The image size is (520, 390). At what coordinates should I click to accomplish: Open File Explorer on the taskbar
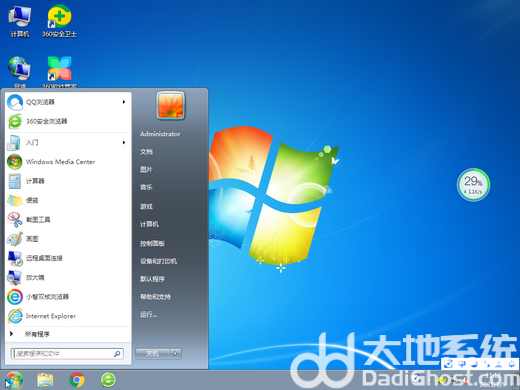pyautogui.click(x=45, y=380)
